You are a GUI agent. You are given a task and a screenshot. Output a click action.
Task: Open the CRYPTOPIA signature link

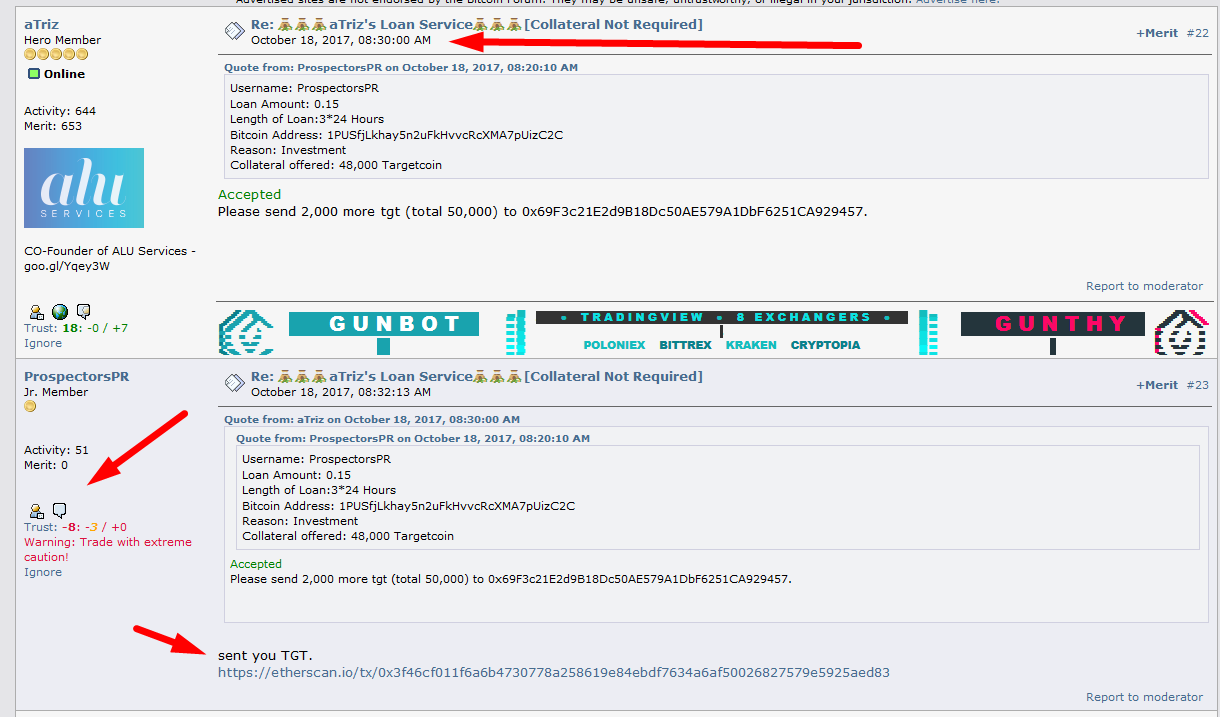pyautogui.click(x=826, y=345)
